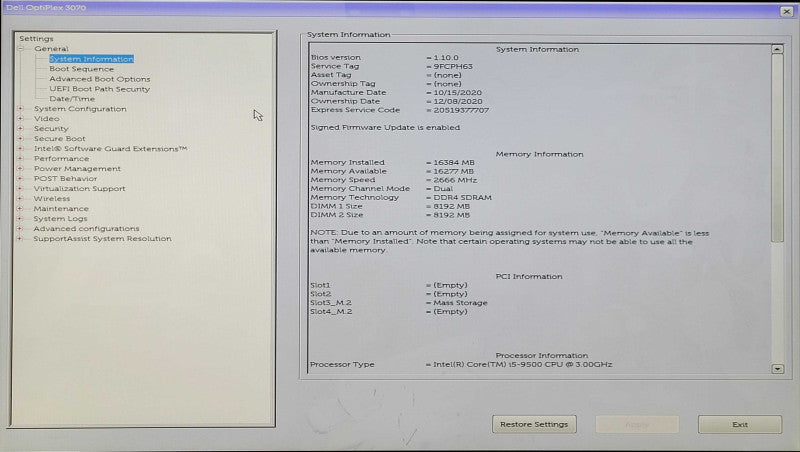The height and width of the screenshot is (452, 800).
Task: Select the Advanced configurations label
Action: (86, 229)
